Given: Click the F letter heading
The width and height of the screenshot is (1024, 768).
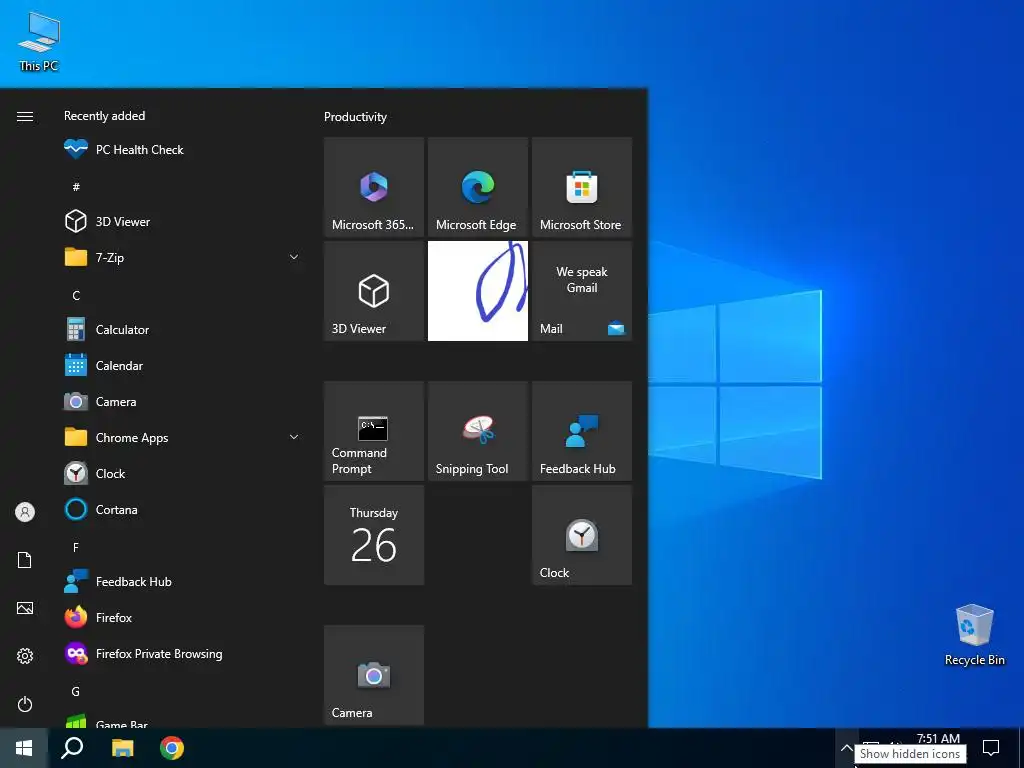Looking at the screenshot, I should click(x=76, y=547).
